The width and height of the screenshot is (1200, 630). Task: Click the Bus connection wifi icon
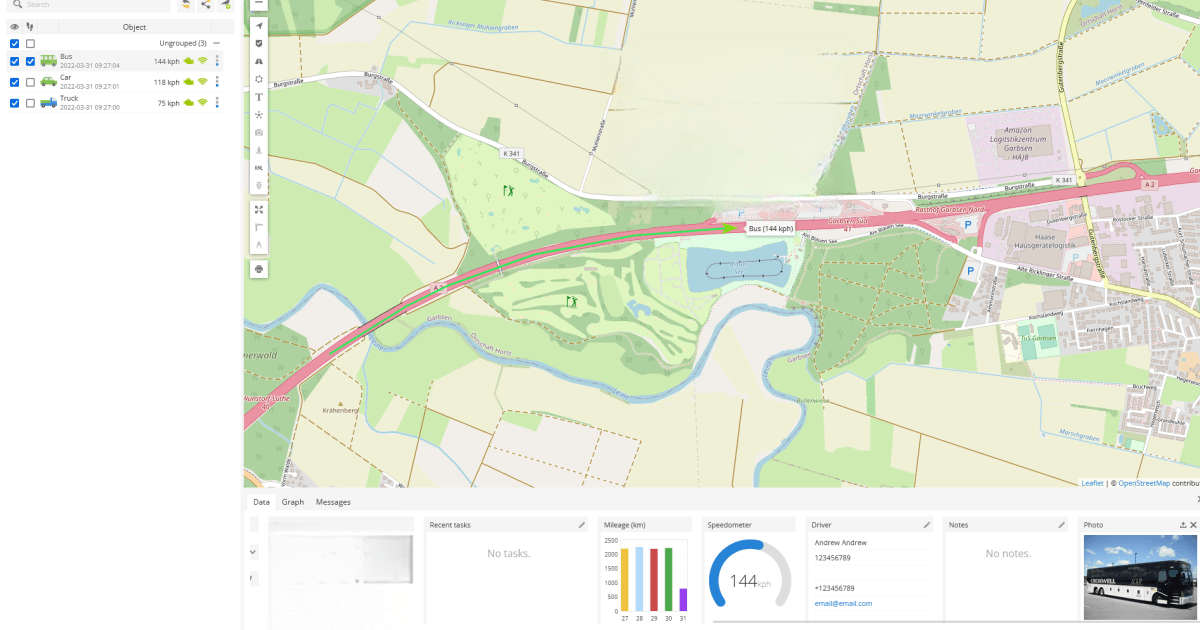pos(202,61)
